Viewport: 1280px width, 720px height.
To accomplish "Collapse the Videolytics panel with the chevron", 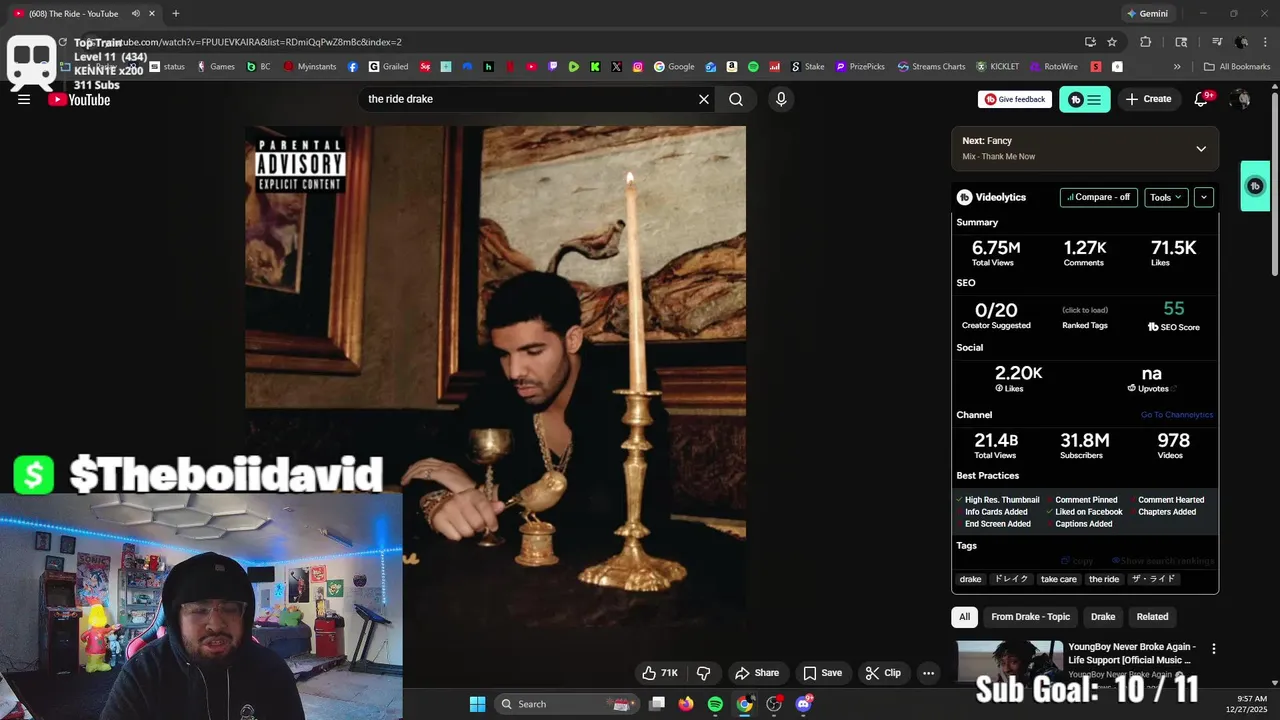I will [x=1204, y=197].
